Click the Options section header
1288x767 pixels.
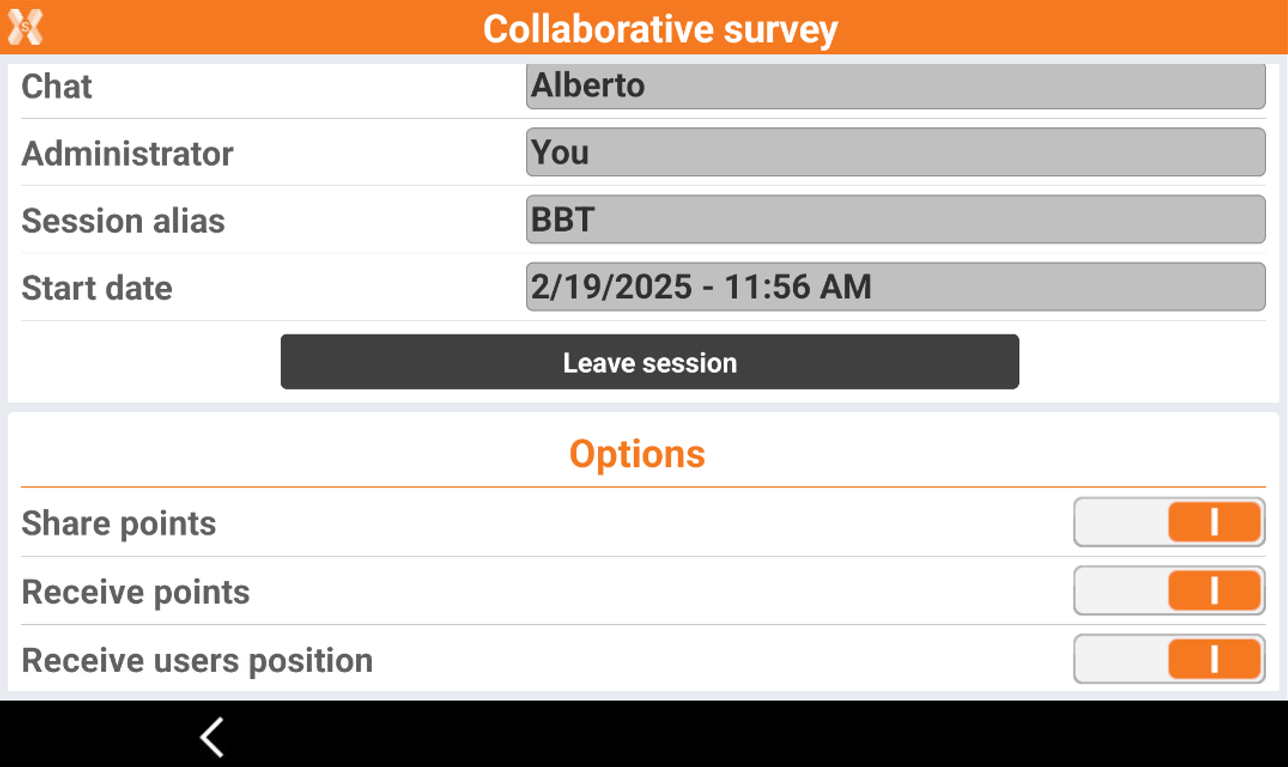point(637,454)
